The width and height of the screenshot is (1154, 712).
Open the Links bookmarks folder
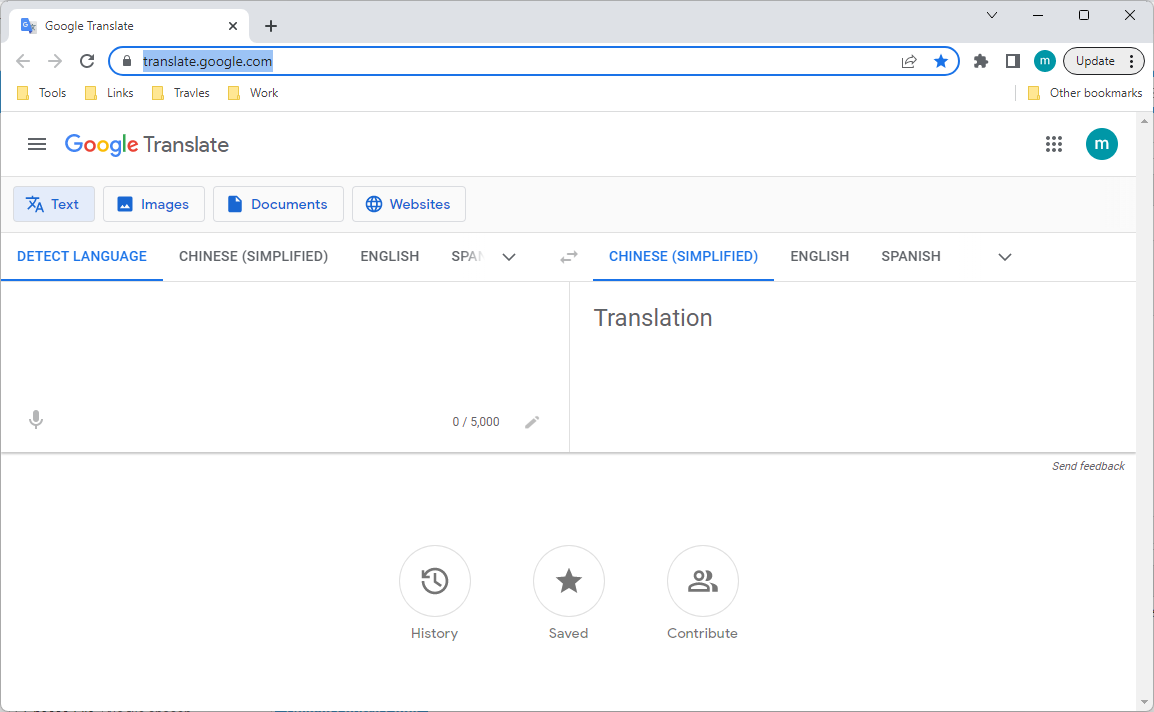[x=110, y=93]
